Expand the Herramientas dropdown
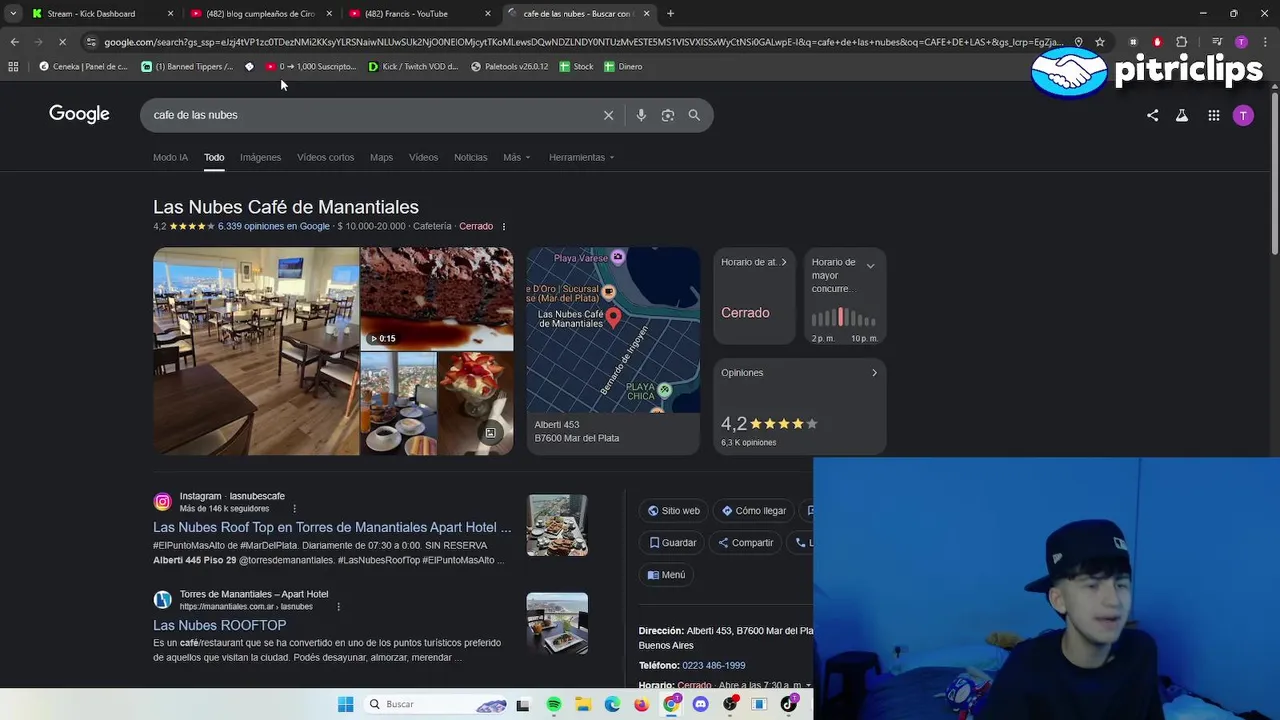 point(581,157)
